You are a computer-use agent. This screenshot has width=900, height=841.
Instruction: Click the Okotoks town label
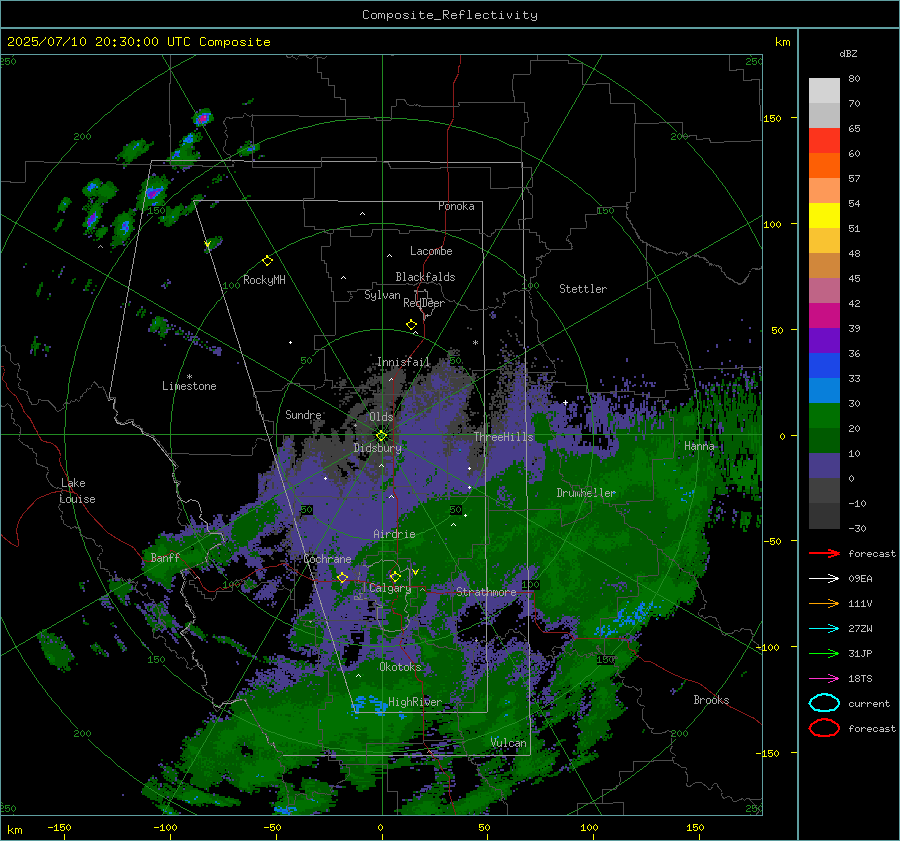[x=400, y=667]
